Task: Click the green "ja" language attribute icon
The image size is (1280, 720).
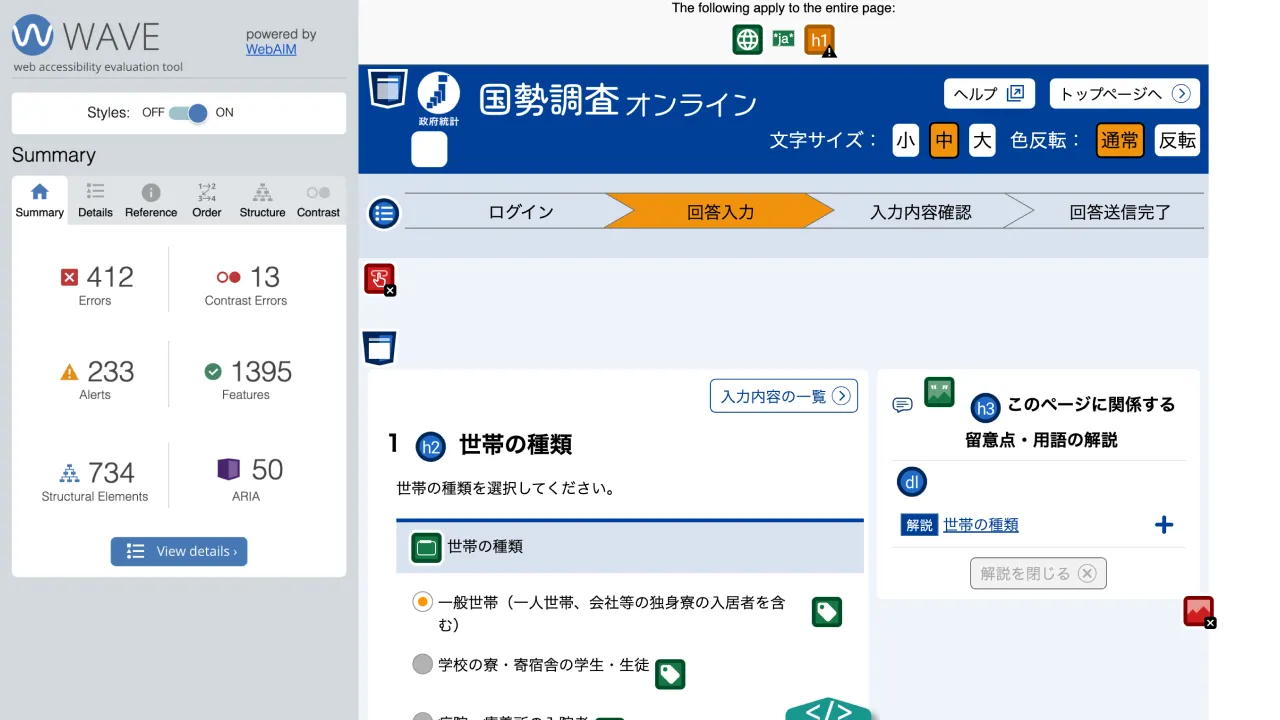Action: point(782,39)
